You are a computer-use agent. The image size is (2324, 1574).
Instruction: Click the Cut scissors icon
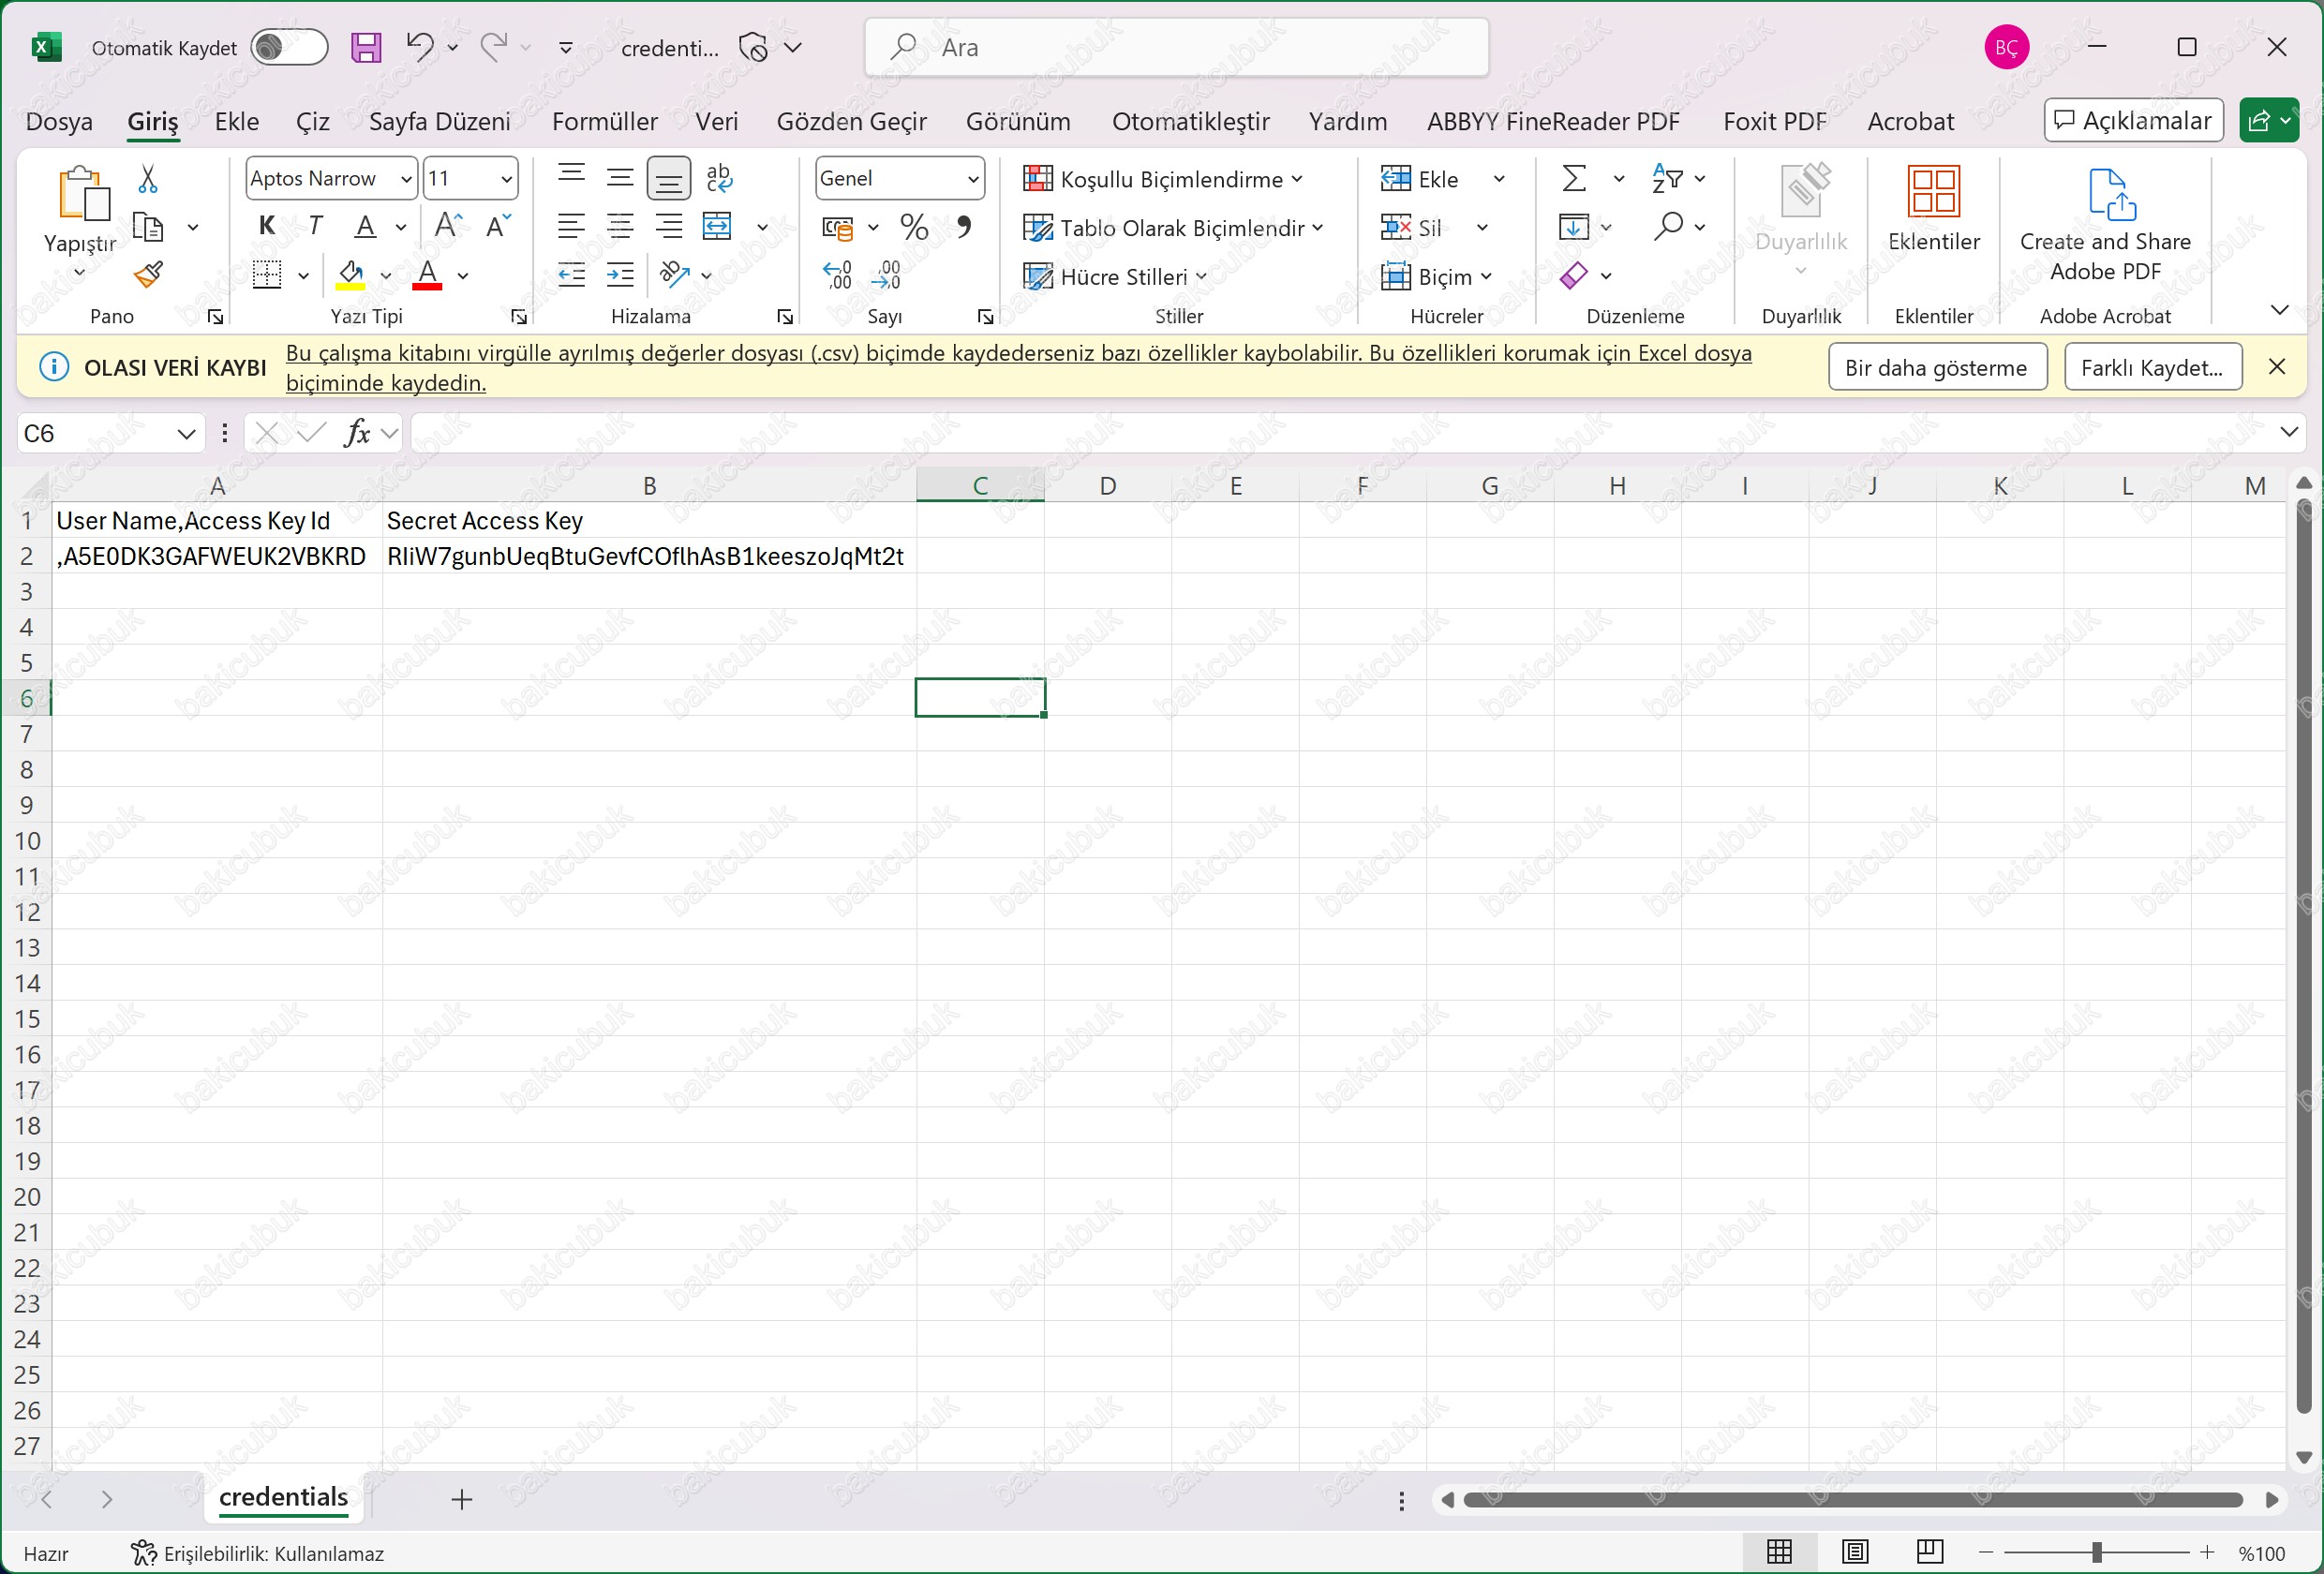pyautogui.click(x=148, y=179)
